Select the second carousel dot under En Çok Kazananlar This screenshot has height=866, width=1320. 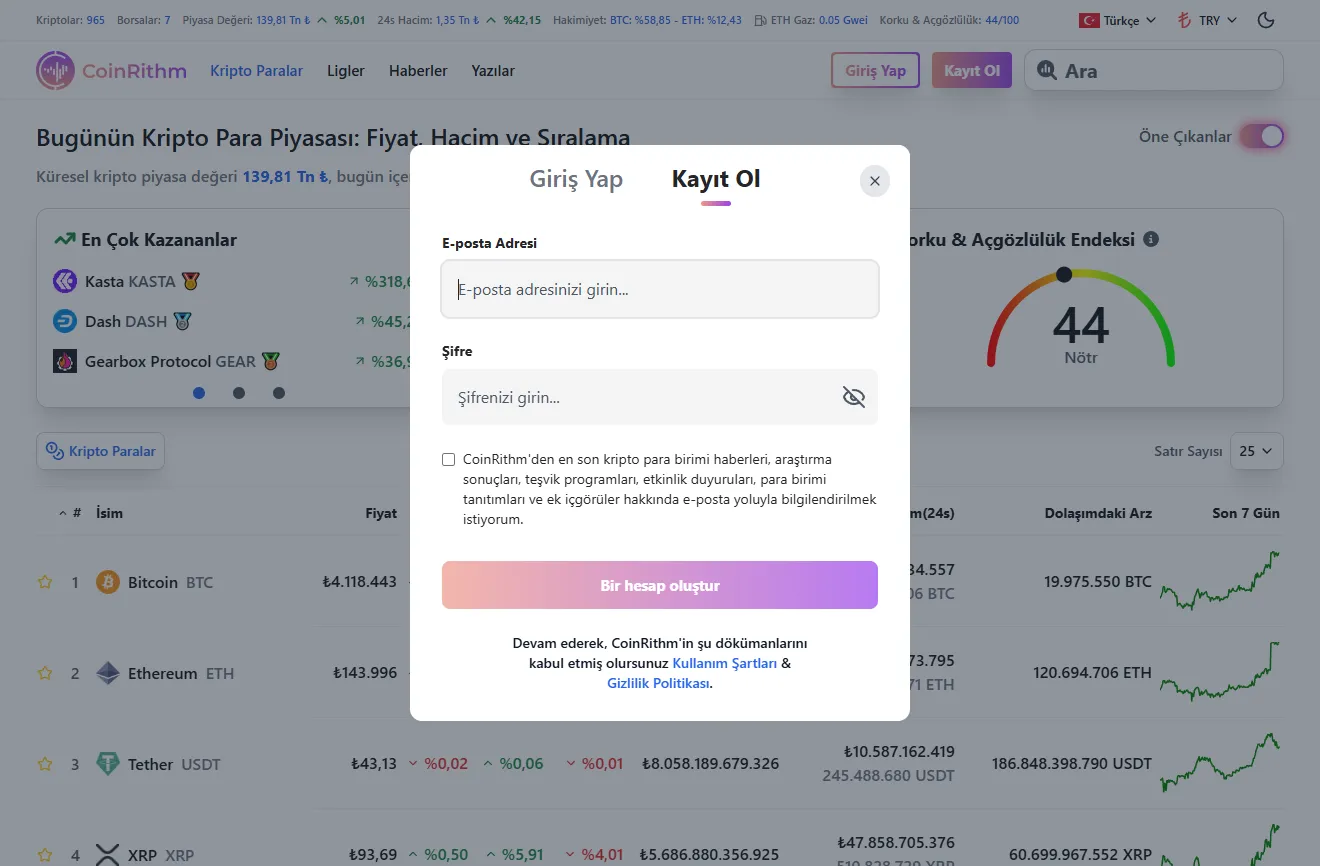(239, 393)
